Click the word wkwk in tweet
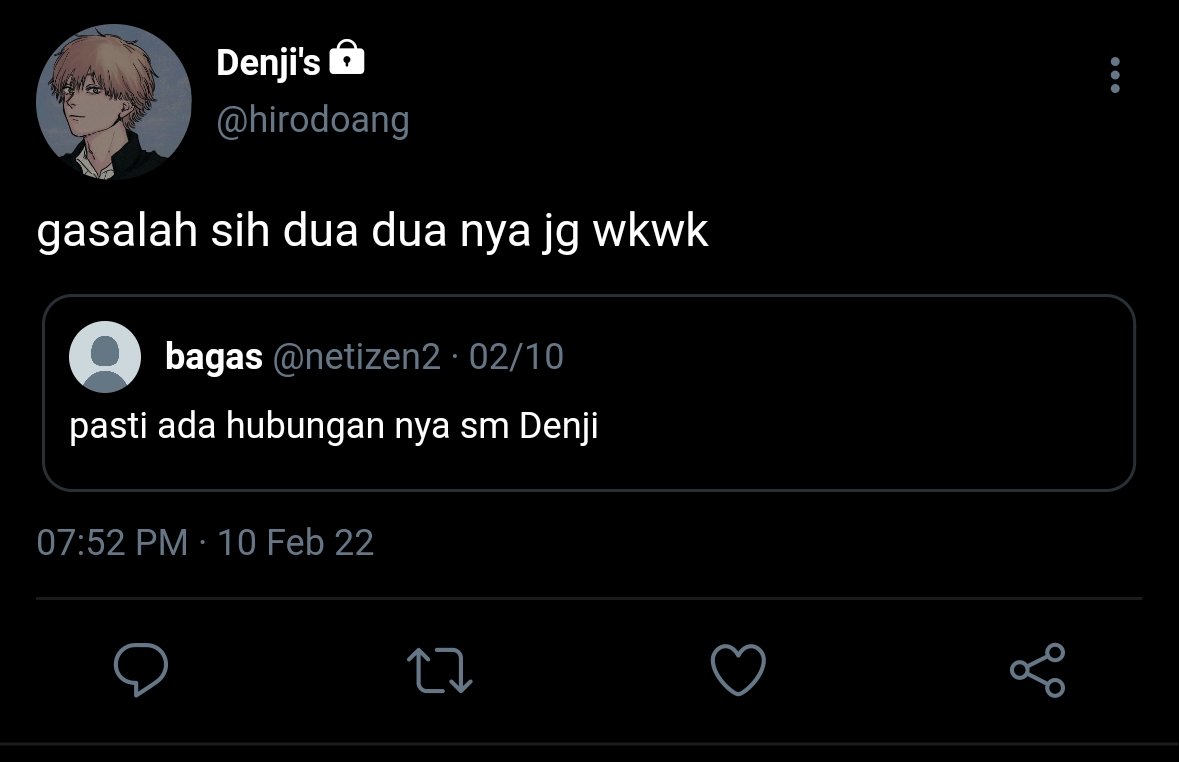 click(650, 230)
